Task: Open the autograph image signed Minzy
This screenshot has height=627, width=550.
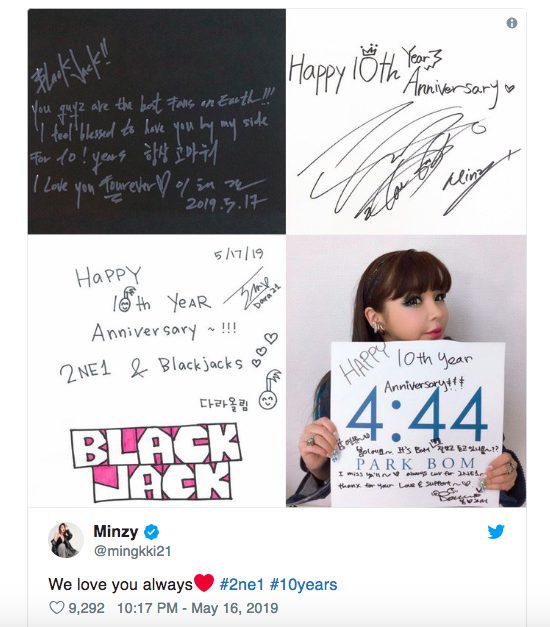Action: (x=406, y=122)
